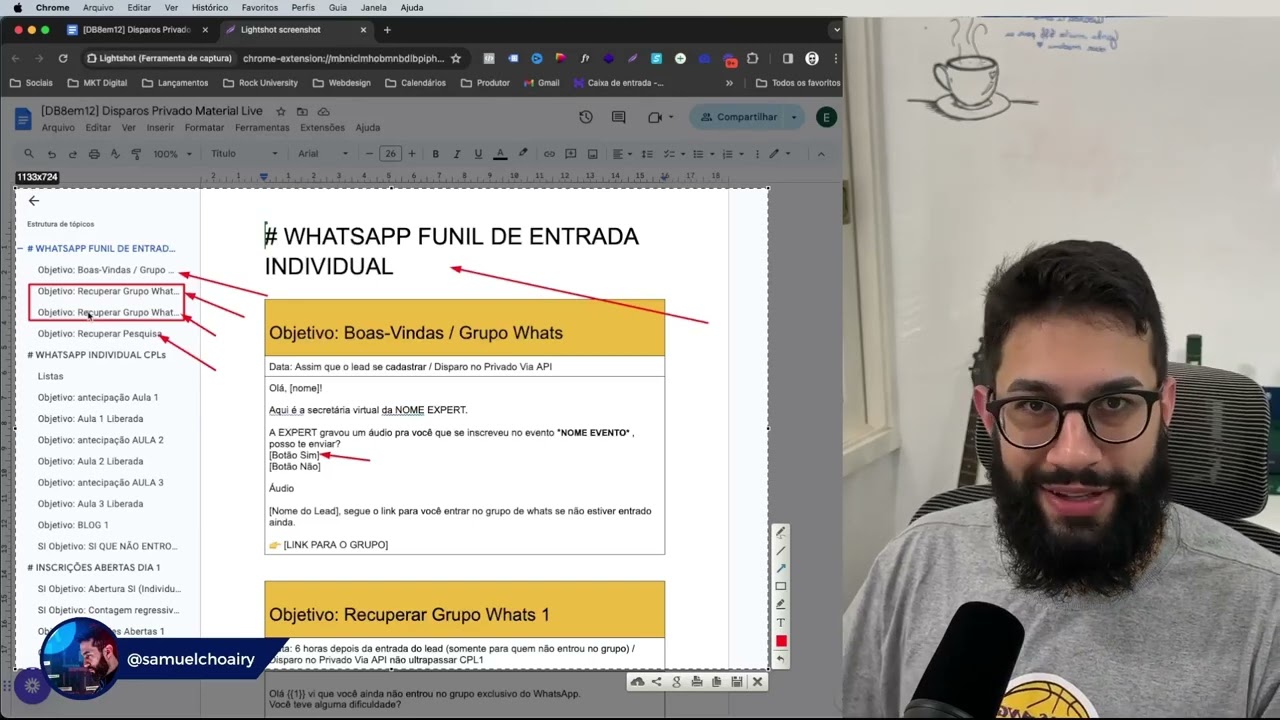
Task: Upload screenshot to the Lightshot cloud
Action: pyautogui.click(x=637, y=682)
